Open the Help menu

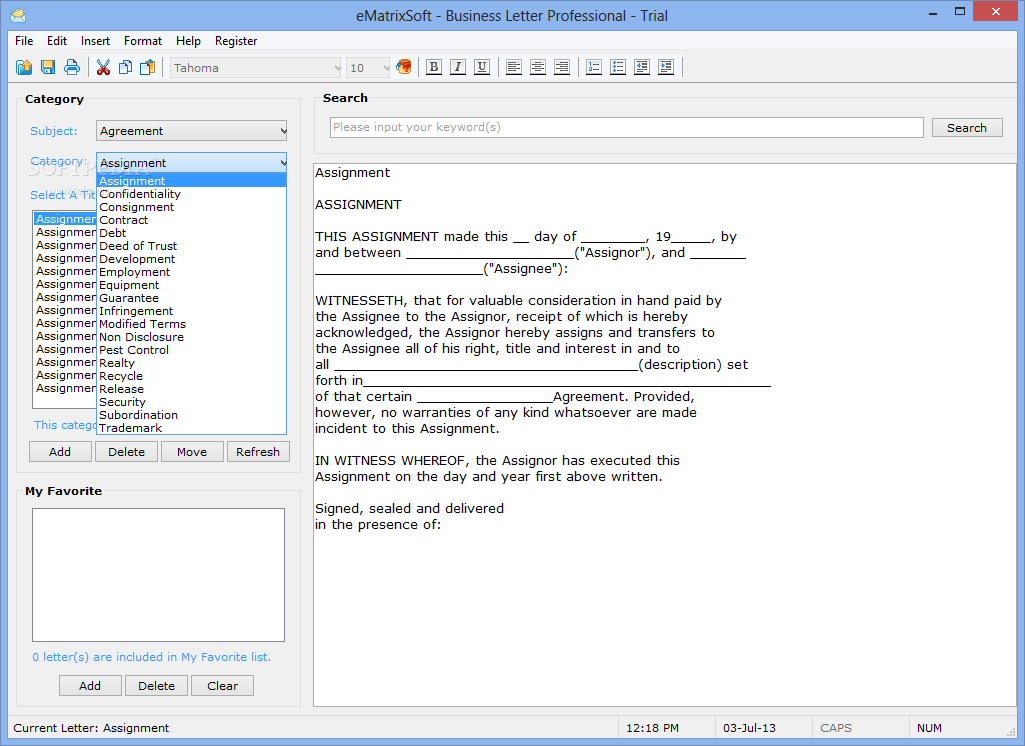click(188, 41)
